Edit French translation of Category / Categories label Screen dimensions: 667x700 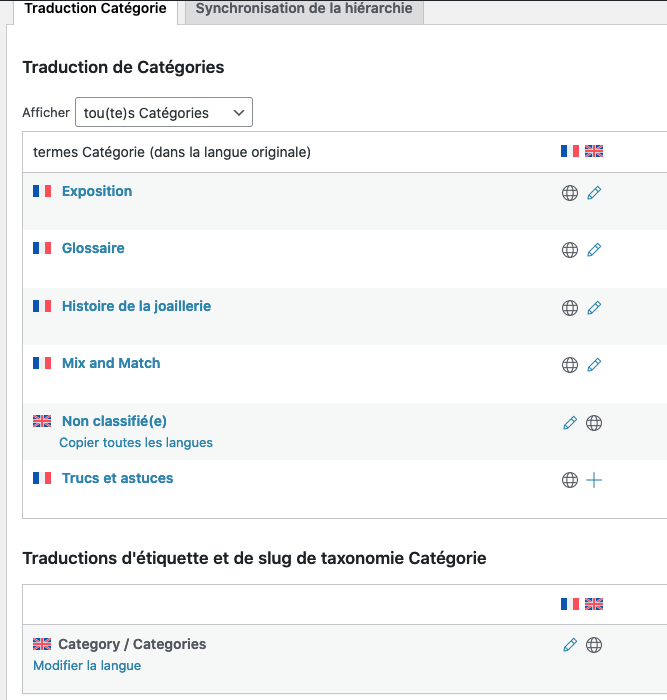click(570, 645)
